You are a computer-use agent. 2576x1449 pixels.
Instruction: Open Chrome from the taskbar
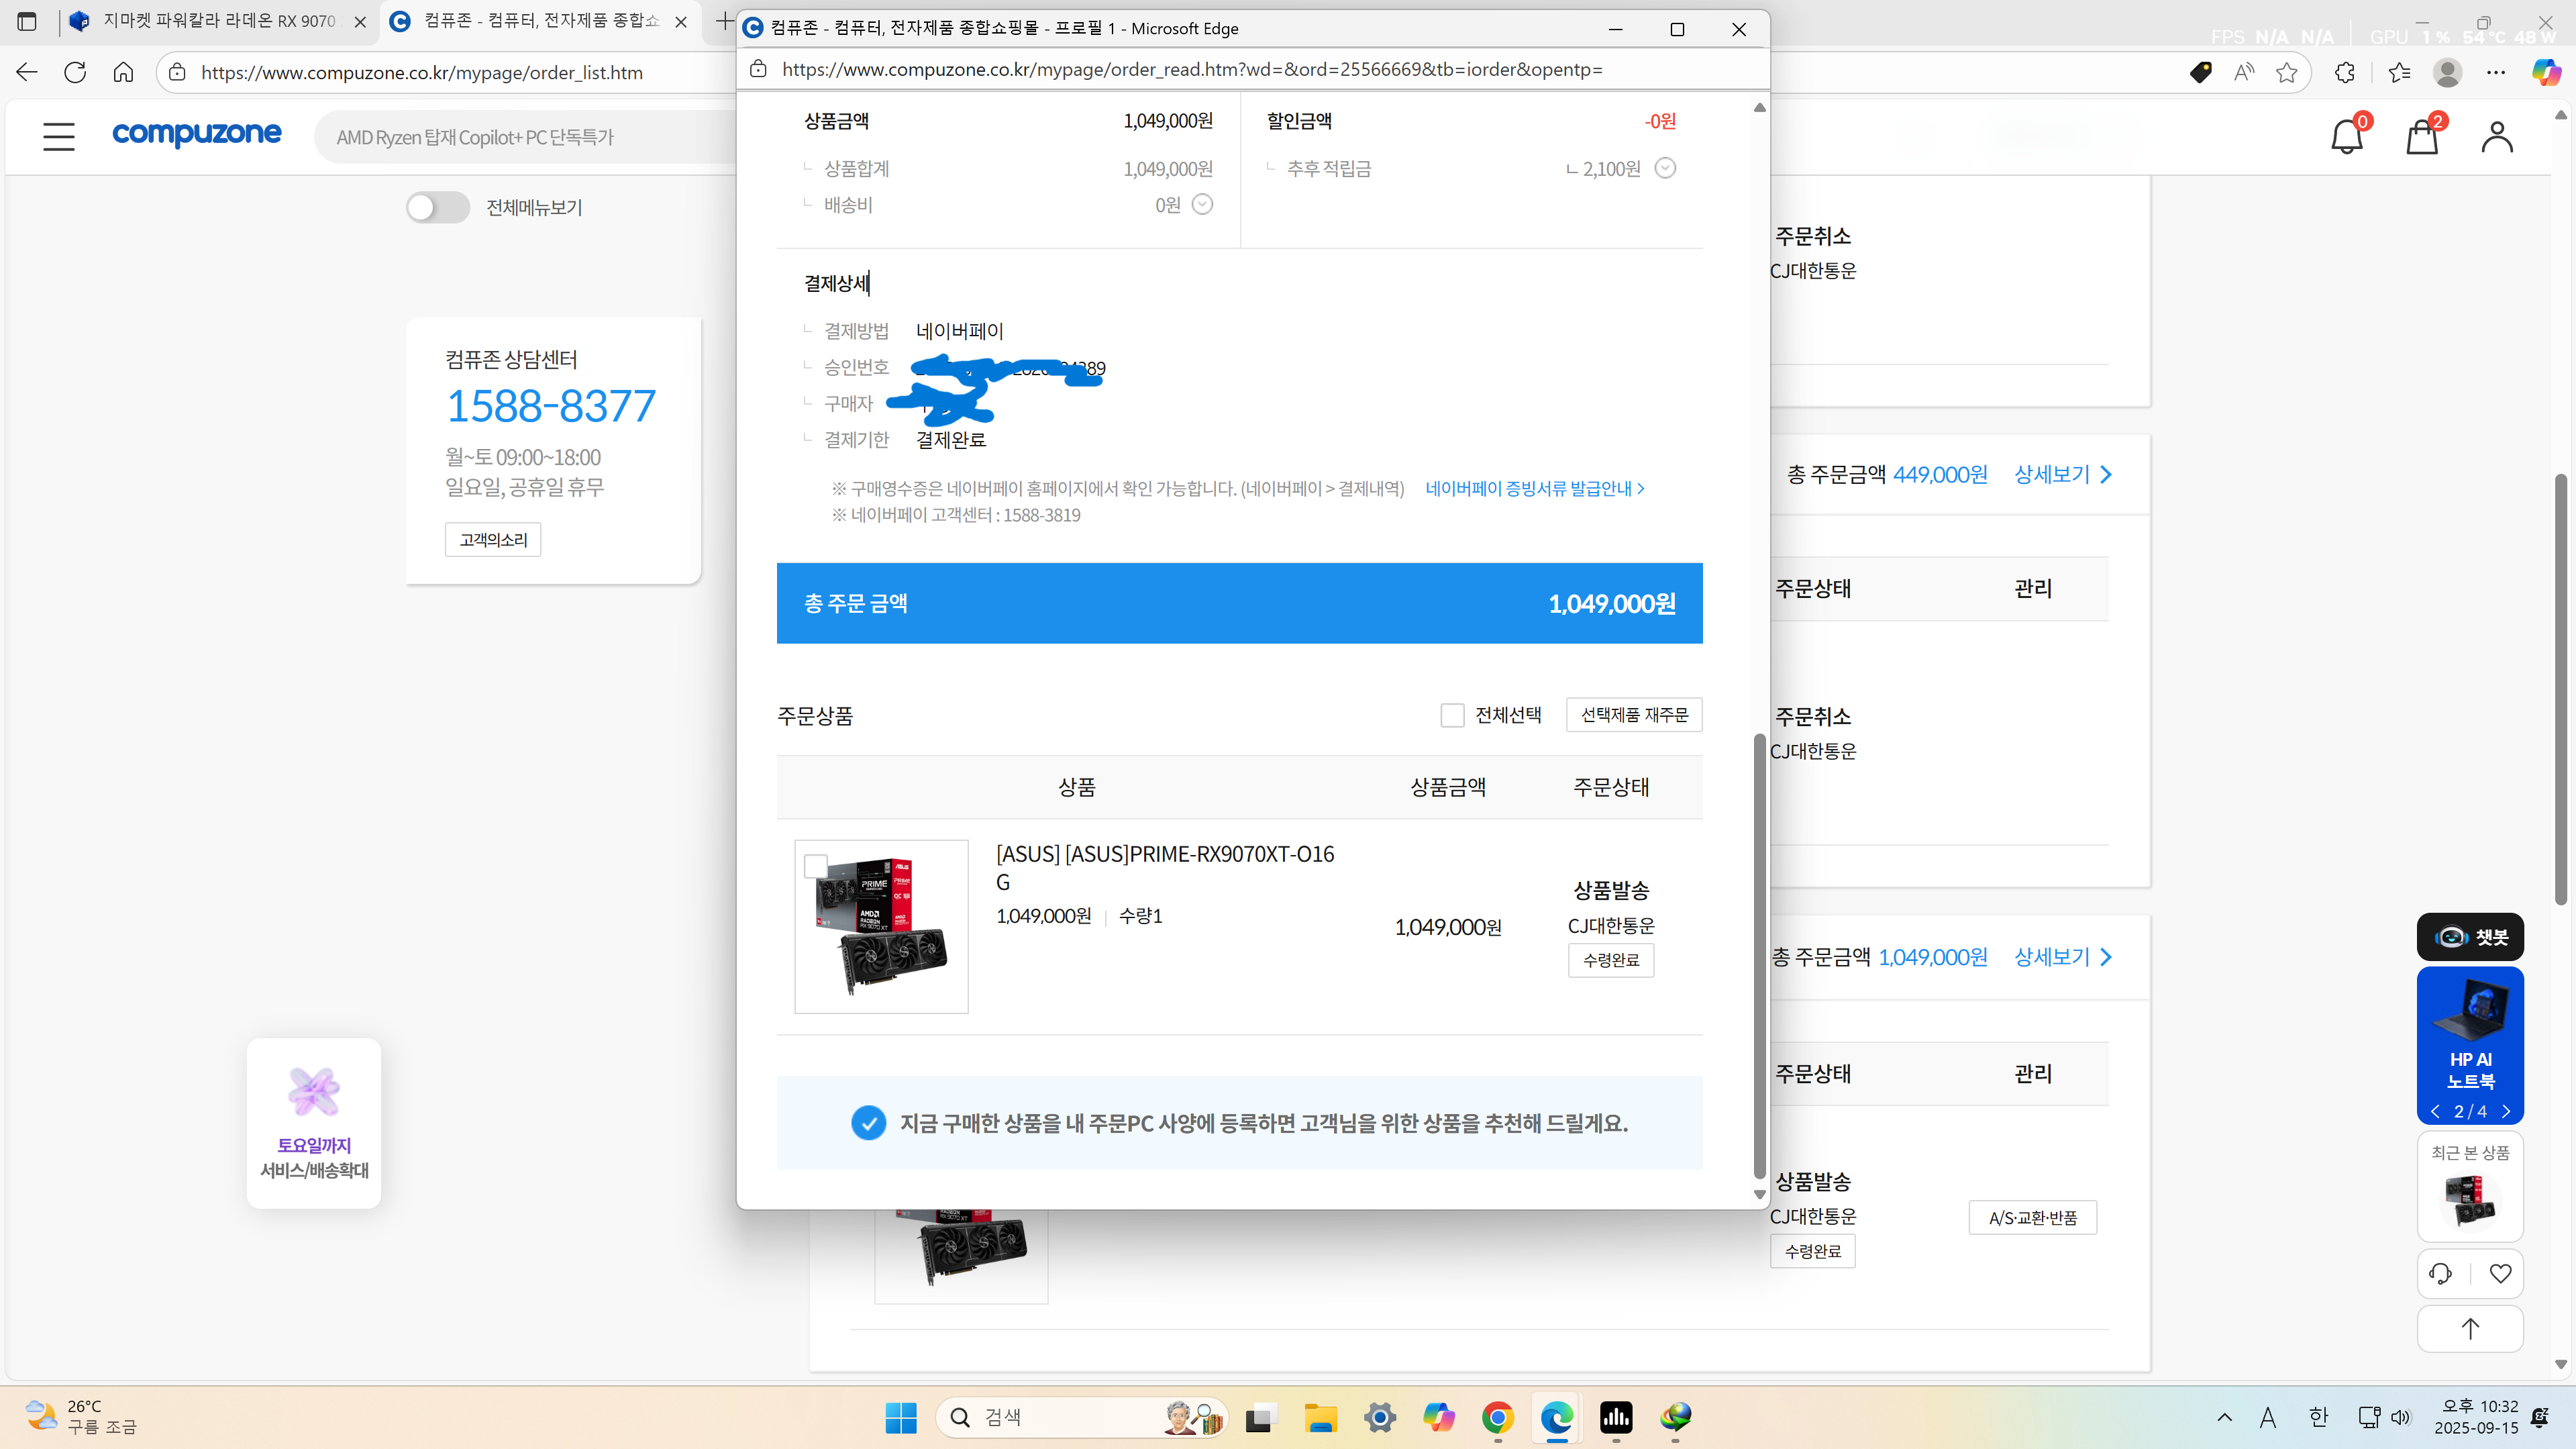coord(1497,1417)
